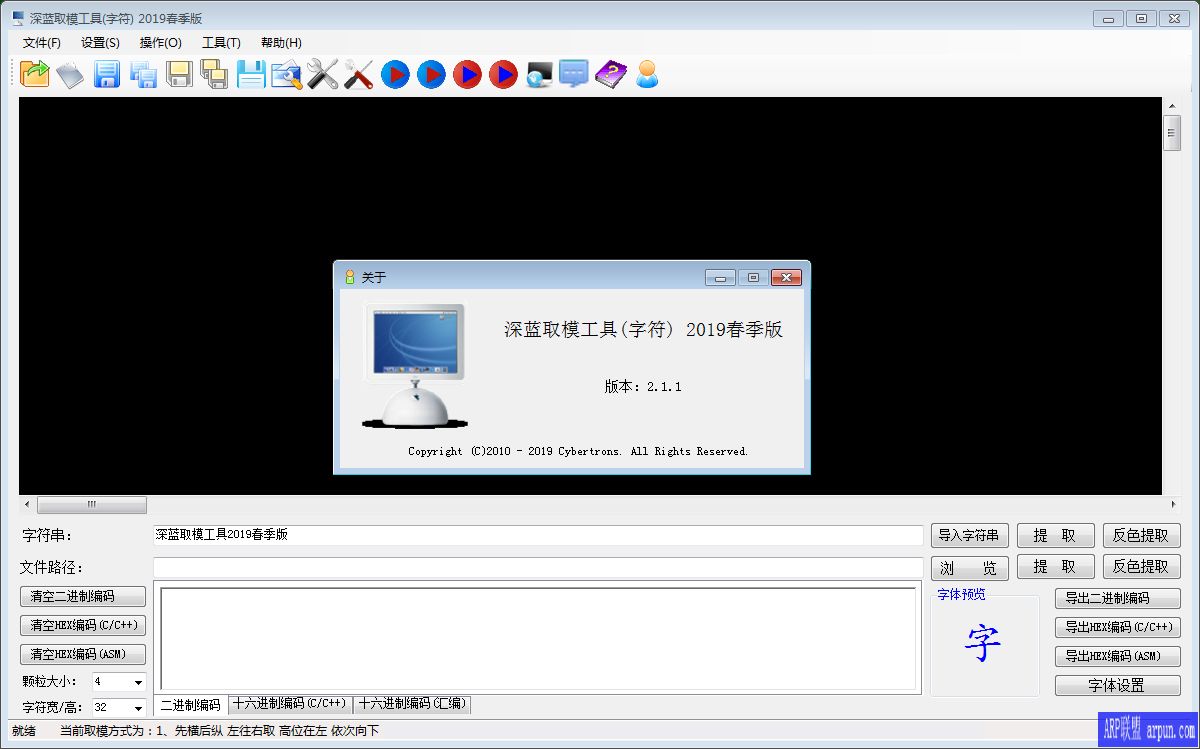This screenshot has height=749, width=1200.
Task: Click the eraser icon in the toolbar
Action: click(70, 75)
